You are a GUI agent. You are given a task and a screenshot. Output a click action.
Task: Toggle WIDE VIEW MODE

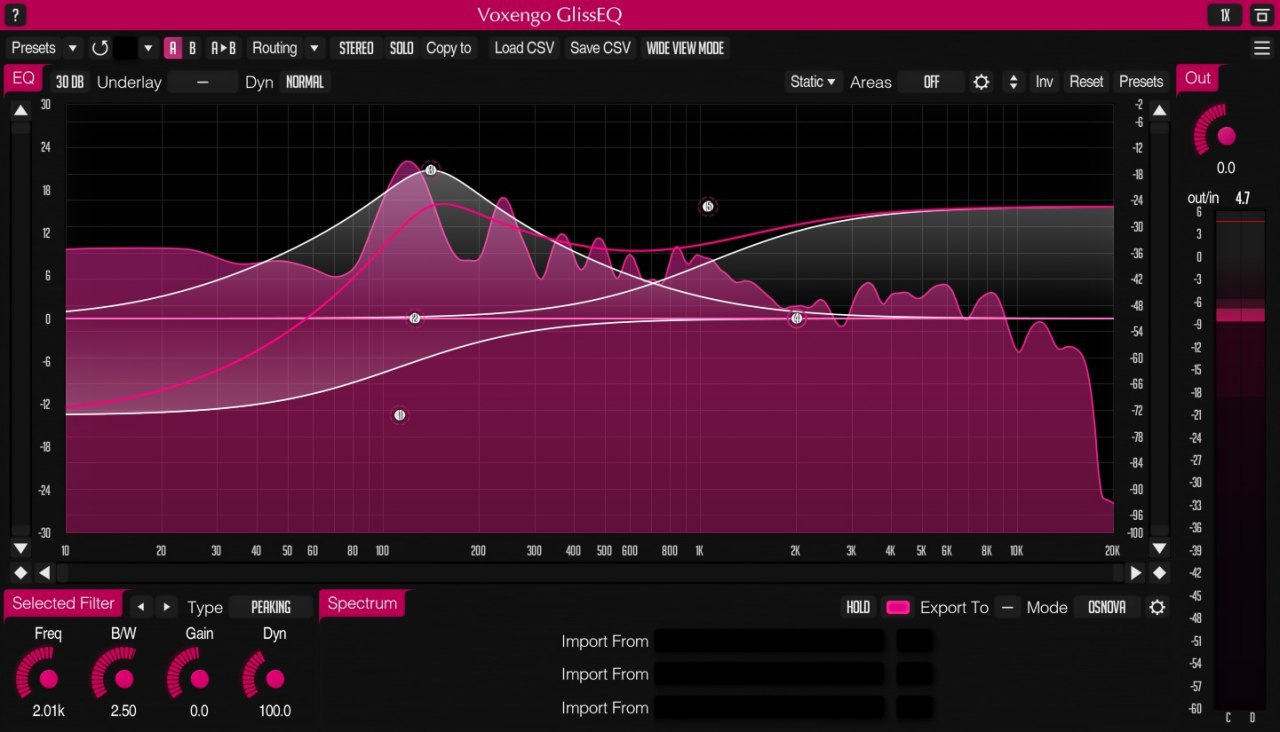coord(685,48)
